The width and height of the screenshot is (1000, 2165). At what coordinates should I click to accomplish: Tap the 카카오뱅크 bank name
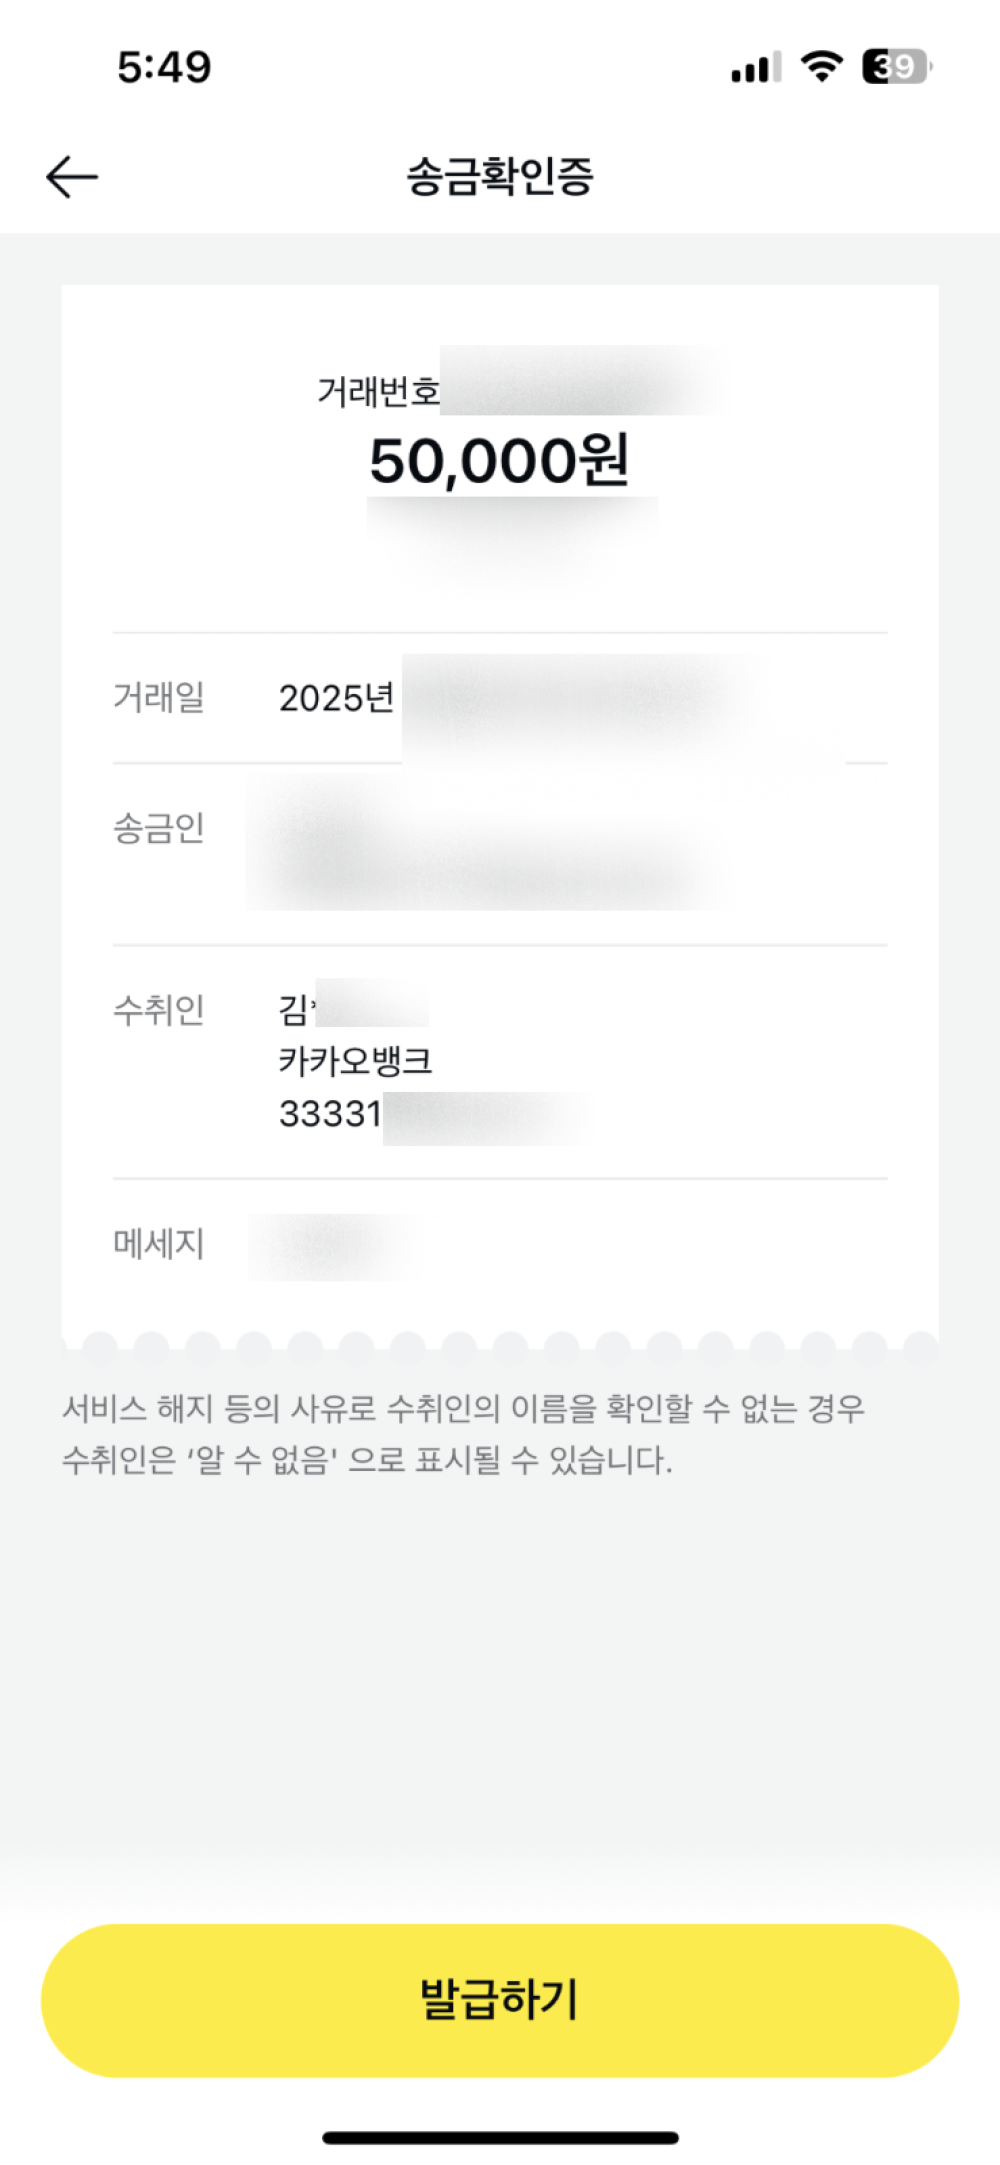[355, 1061]
